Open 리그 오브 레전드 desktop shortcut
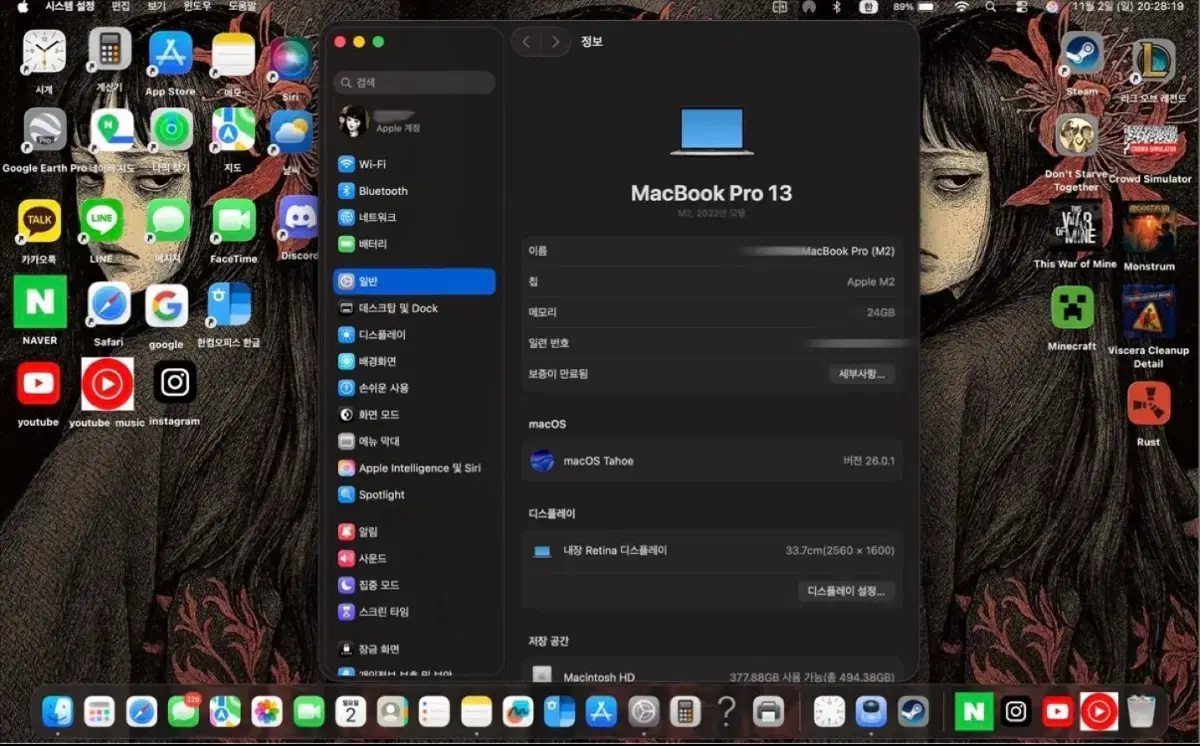The image size is (1200, 746). [x=1152, y=70]
